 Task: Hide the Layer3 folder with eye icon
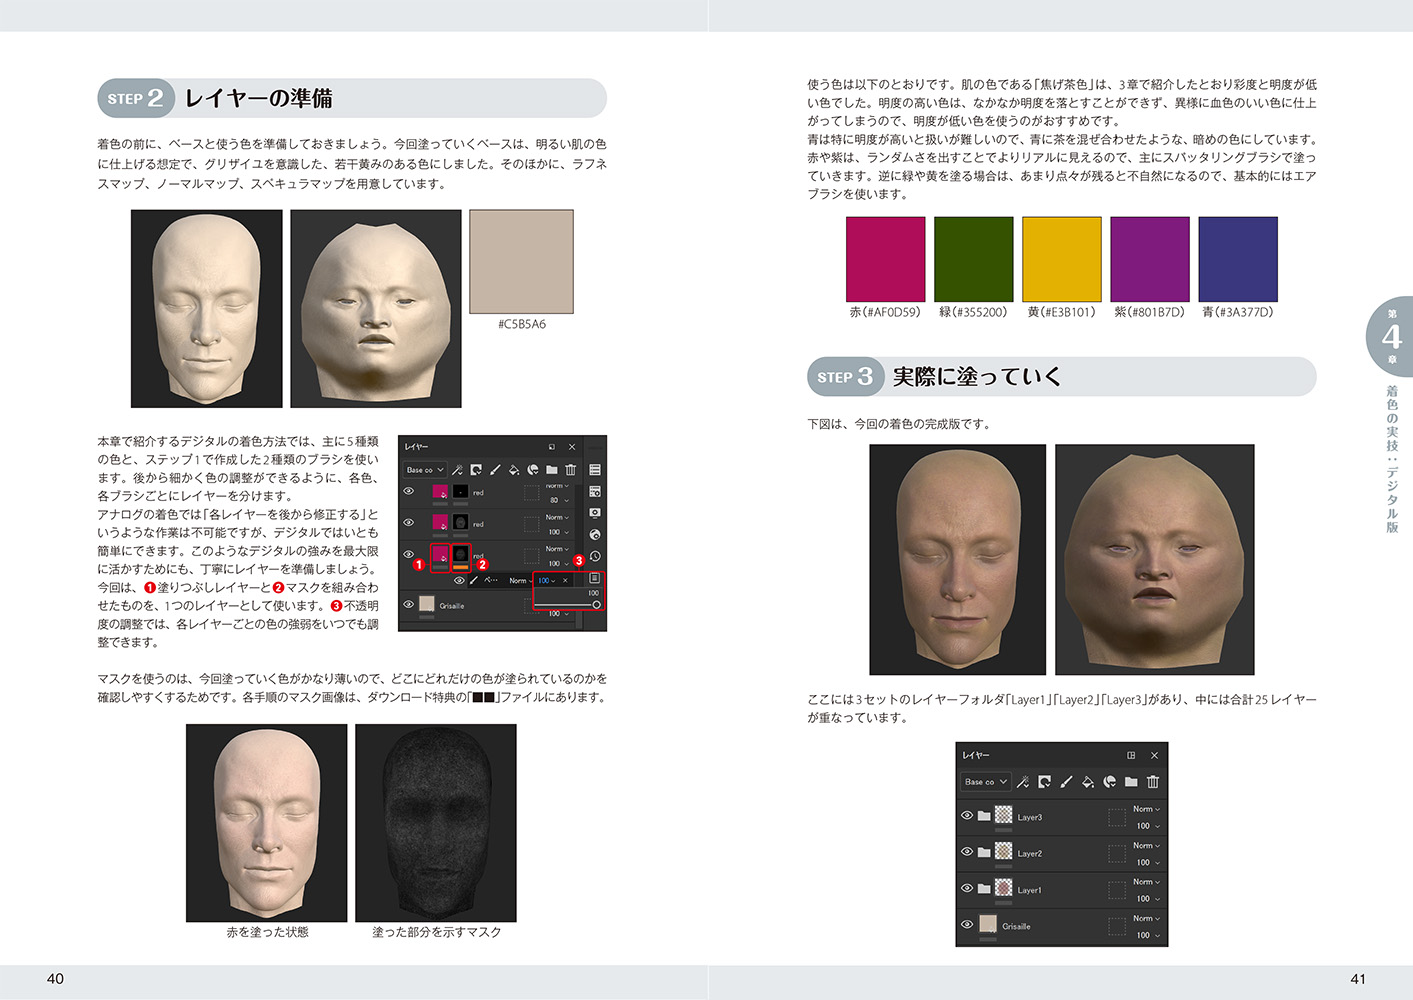pyautogui.click(x=967, y=816)
